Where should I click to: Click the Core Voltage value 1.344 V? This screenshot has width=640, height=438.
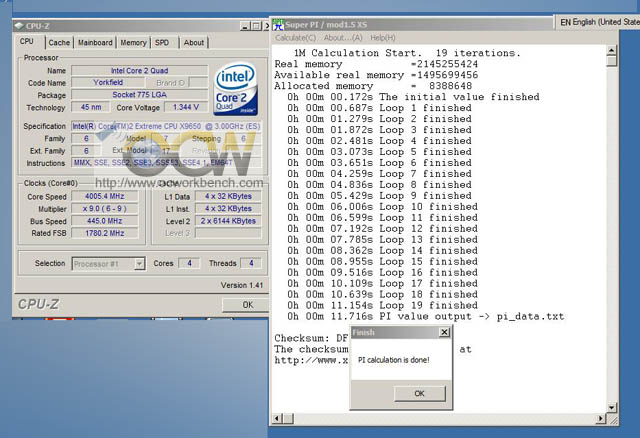(186, 107)
